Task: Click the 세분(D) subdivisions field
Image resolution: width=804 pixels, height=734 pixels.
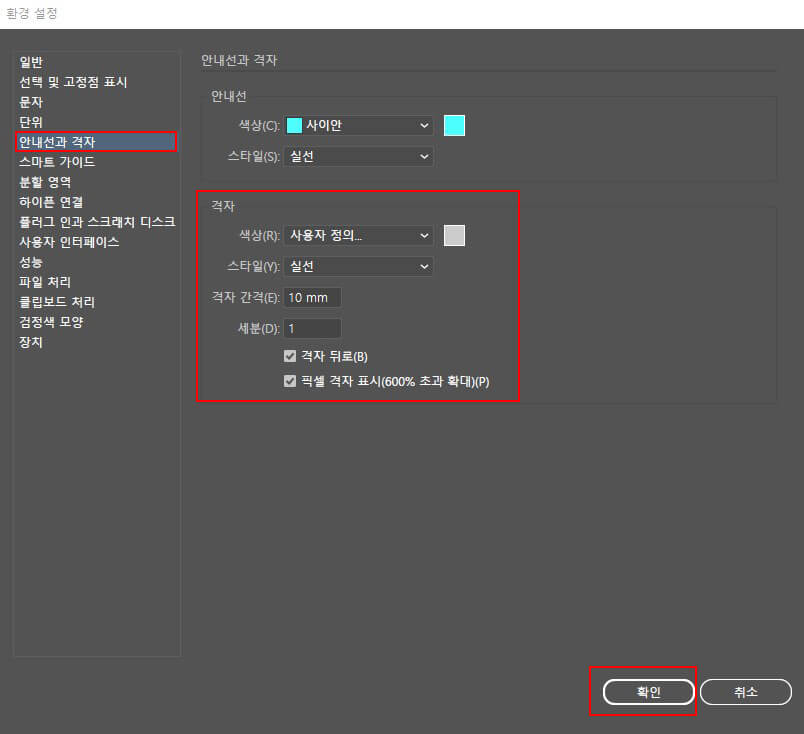Action: [x=312, y=328]
